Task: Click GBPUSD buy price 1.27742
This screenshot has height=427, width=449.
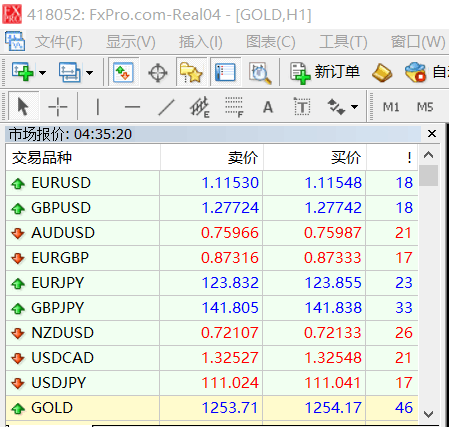Action: 333,208
